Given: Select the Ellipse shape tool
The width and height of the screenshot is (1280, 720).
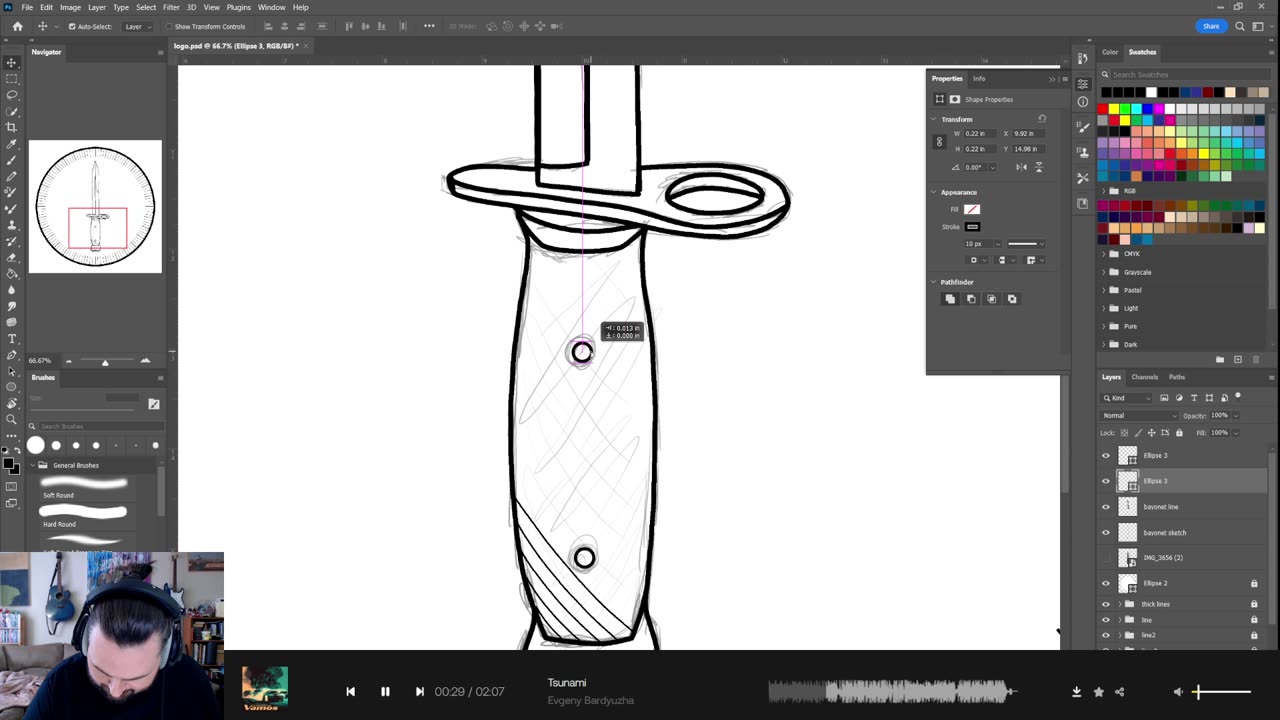Looking at the screenshot, I should click(x=12, y=387).
